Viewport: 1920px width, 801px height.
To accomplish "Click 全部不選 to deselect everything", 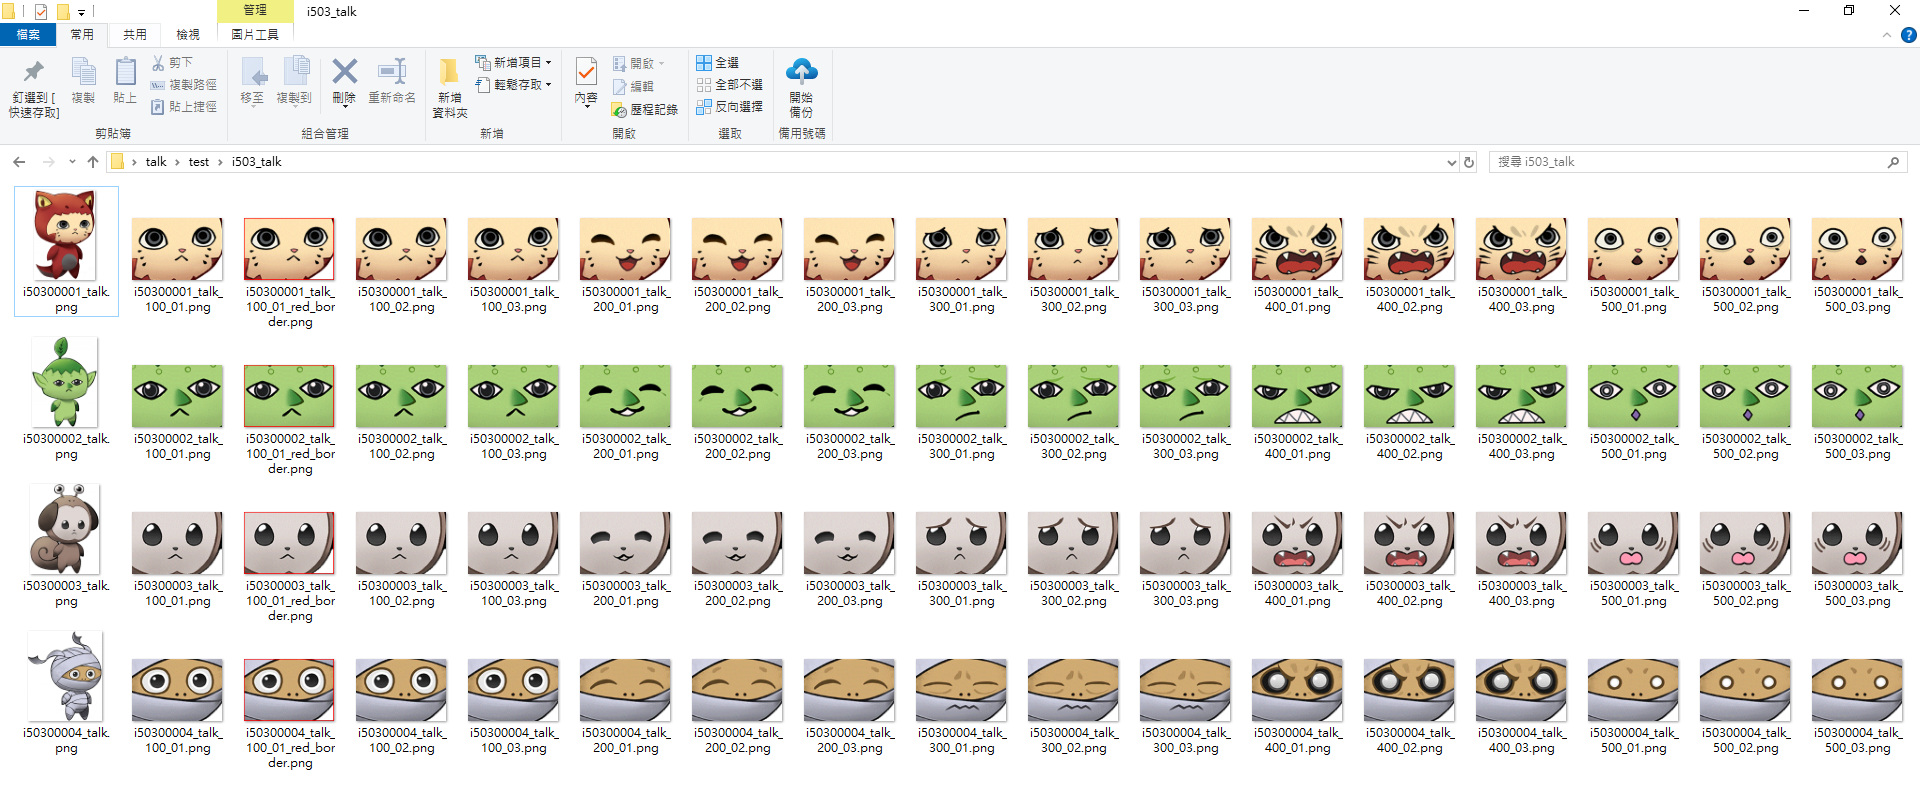I will (729, 85).
